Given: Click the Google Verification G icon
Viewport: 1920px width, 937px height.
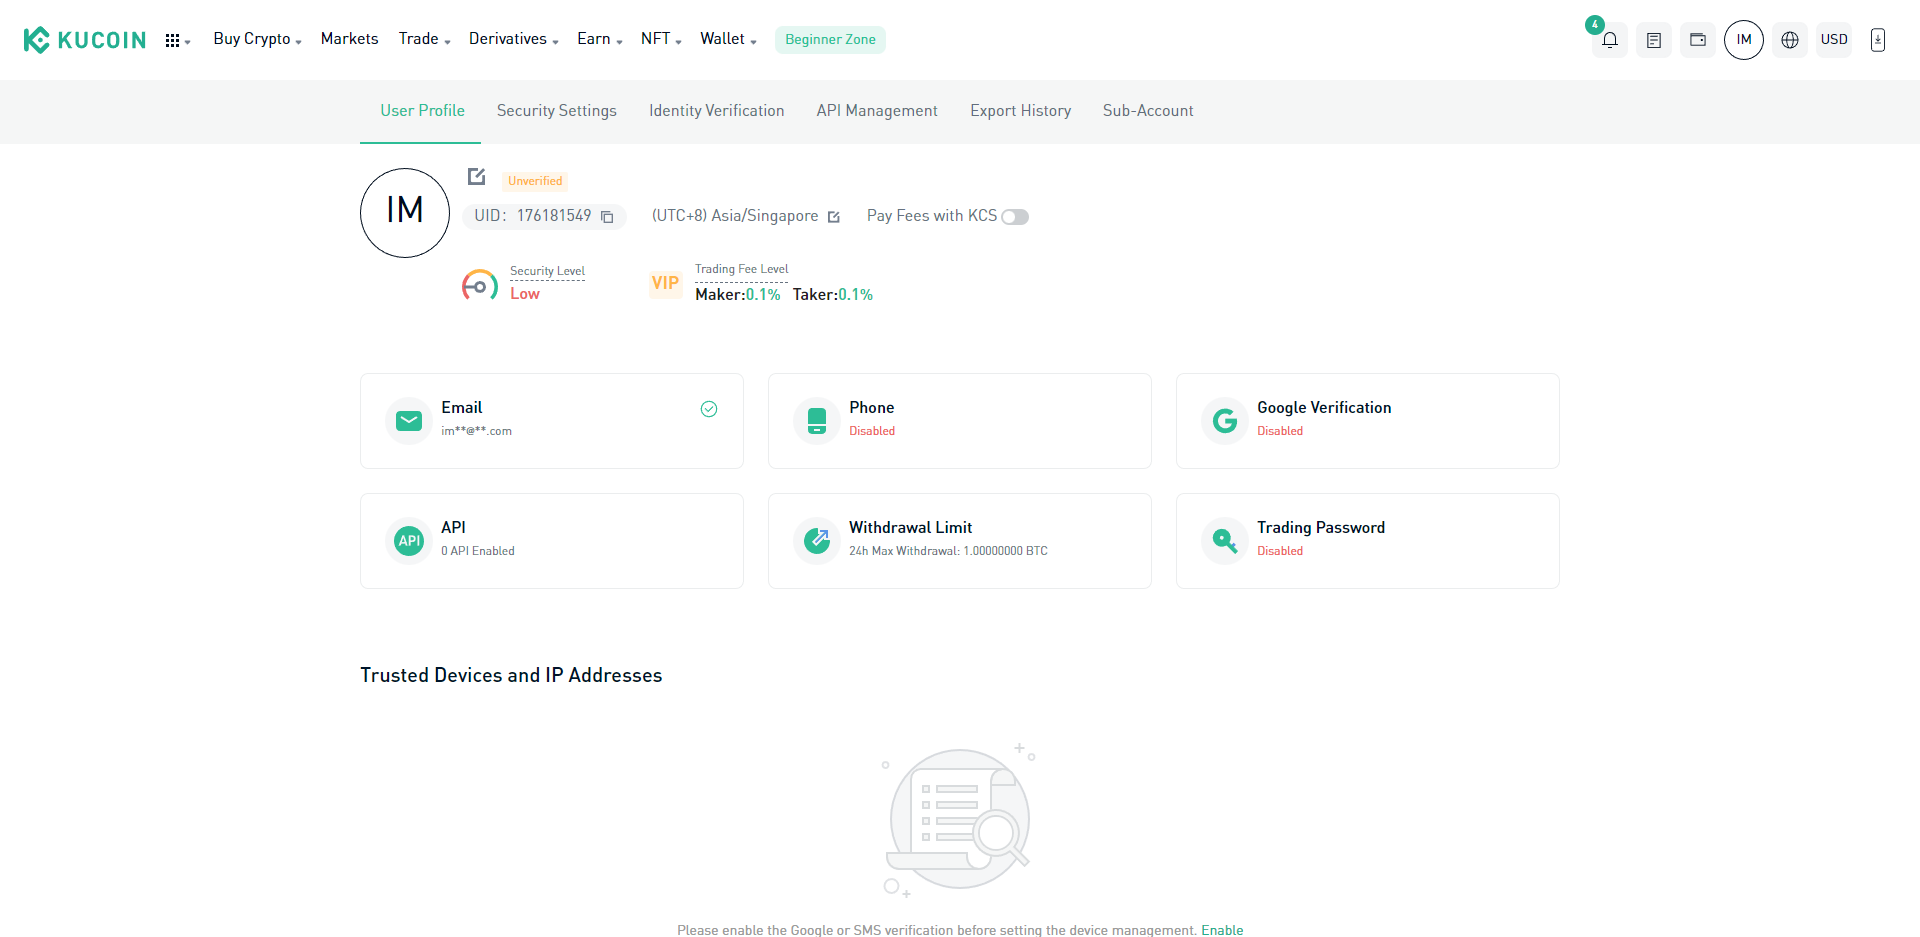Looking at the screenshot, I should pyautogui.click(x=1225, y=421).
